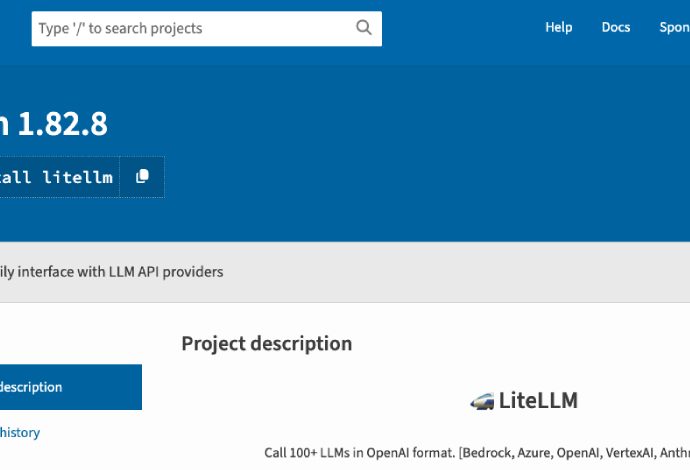Open the Help link in header
This screenshot has height=470, width=690.
[x=558, y=27]
